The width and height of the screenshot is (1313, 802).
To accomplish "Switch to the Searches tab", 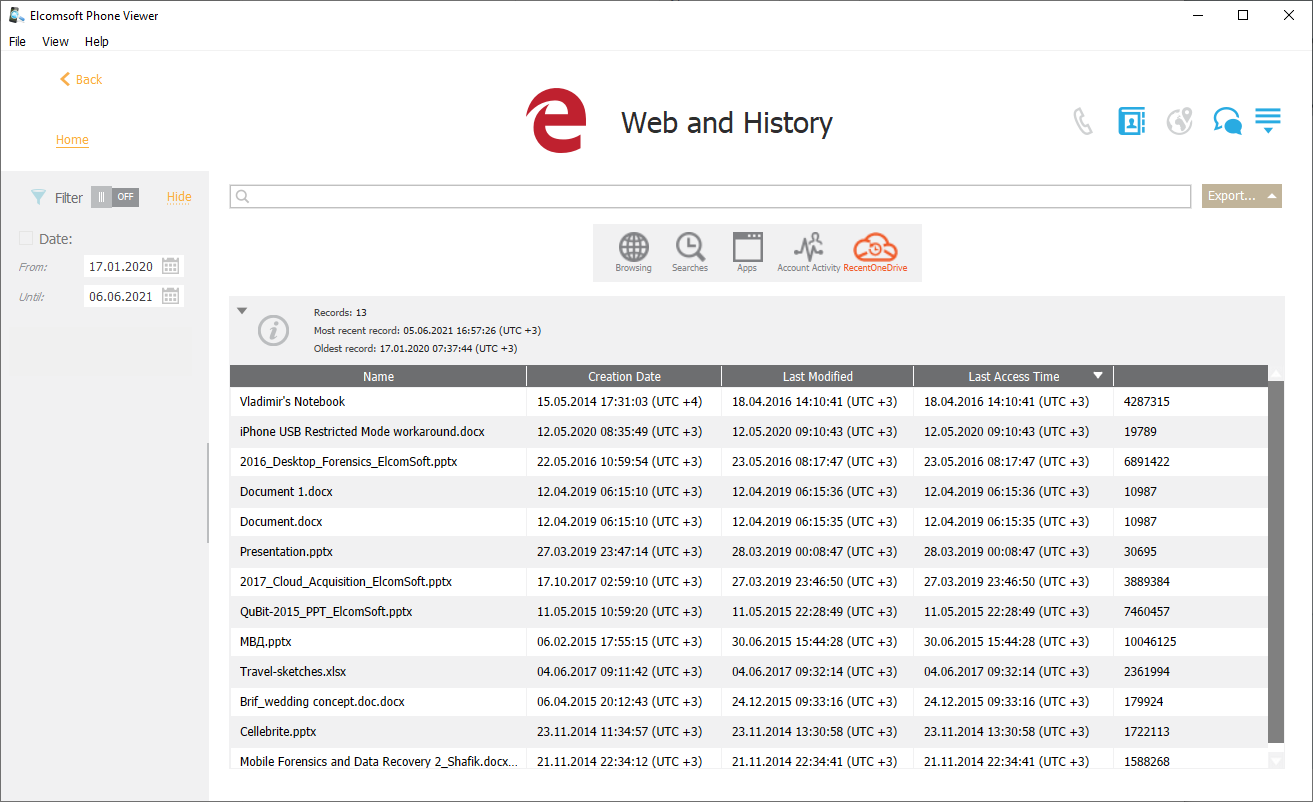I will (690, 252).
